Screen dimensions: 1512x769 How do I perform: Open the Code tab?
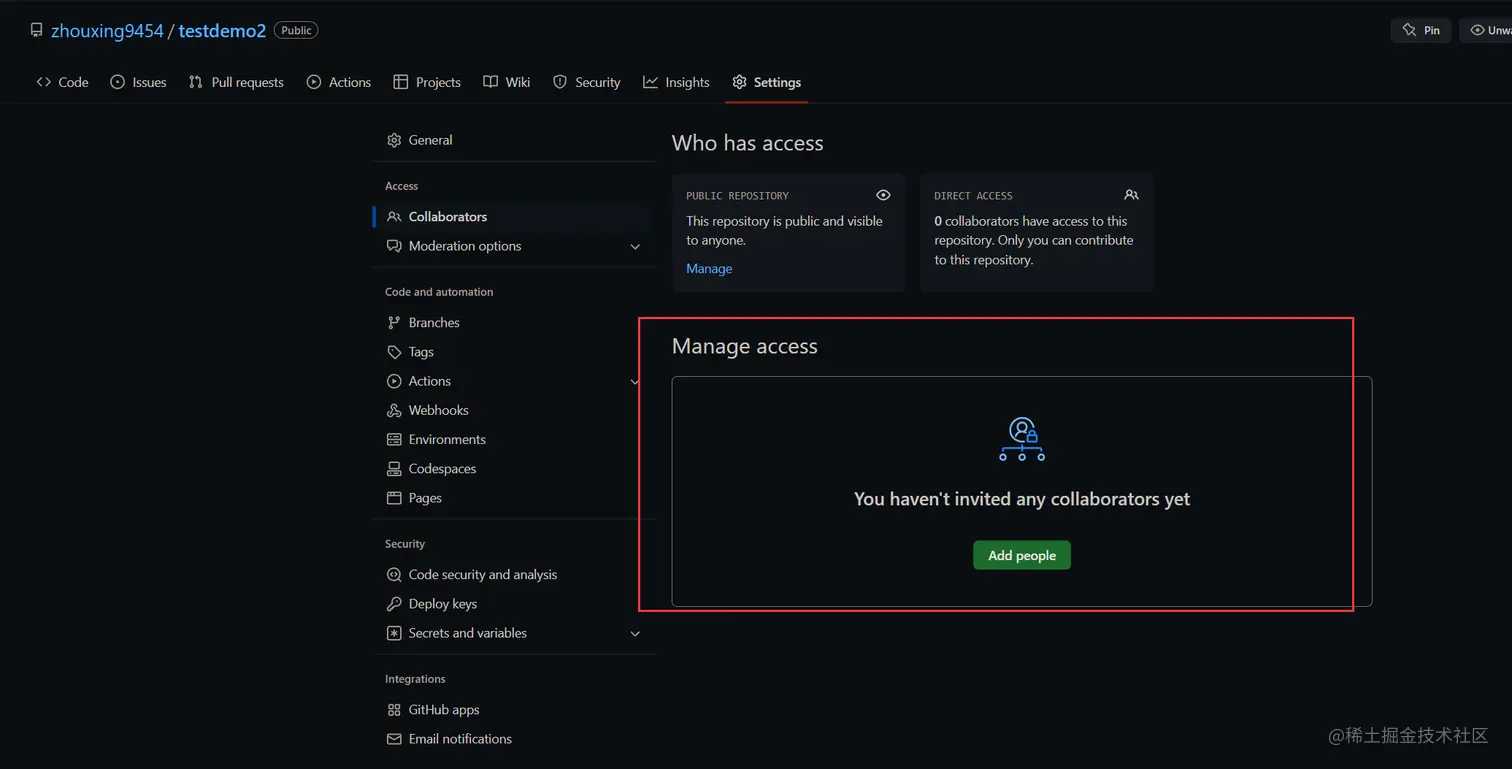(62, 82)
